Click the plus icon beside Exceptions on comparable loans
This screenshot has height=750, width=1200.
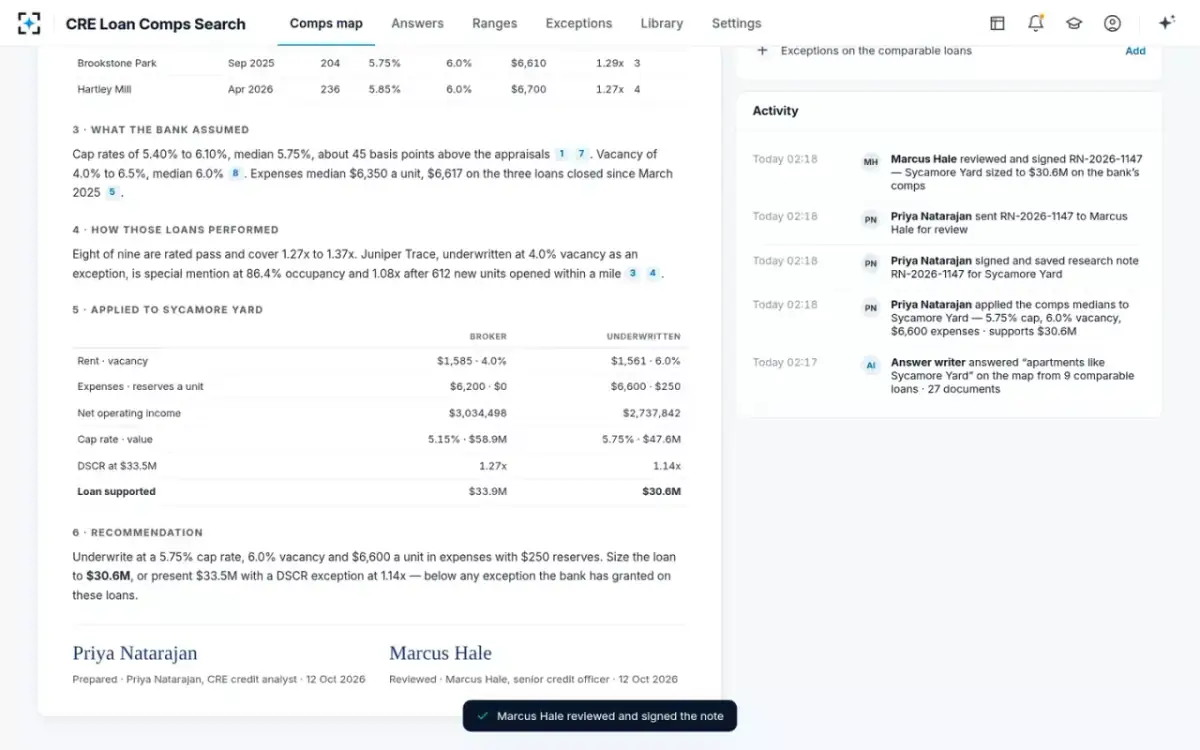pos(762,50)
